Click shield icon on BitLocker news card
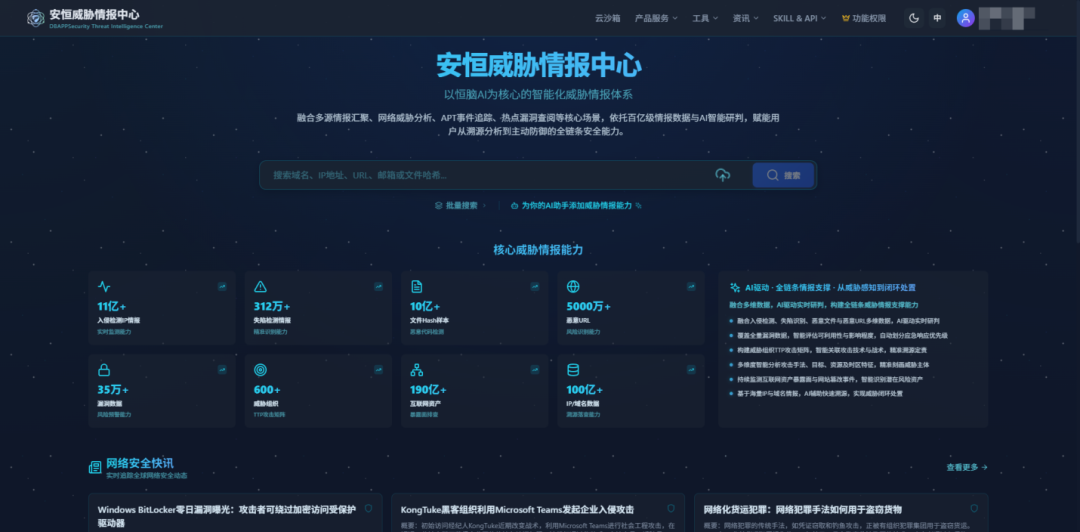 tap(368, 509)
